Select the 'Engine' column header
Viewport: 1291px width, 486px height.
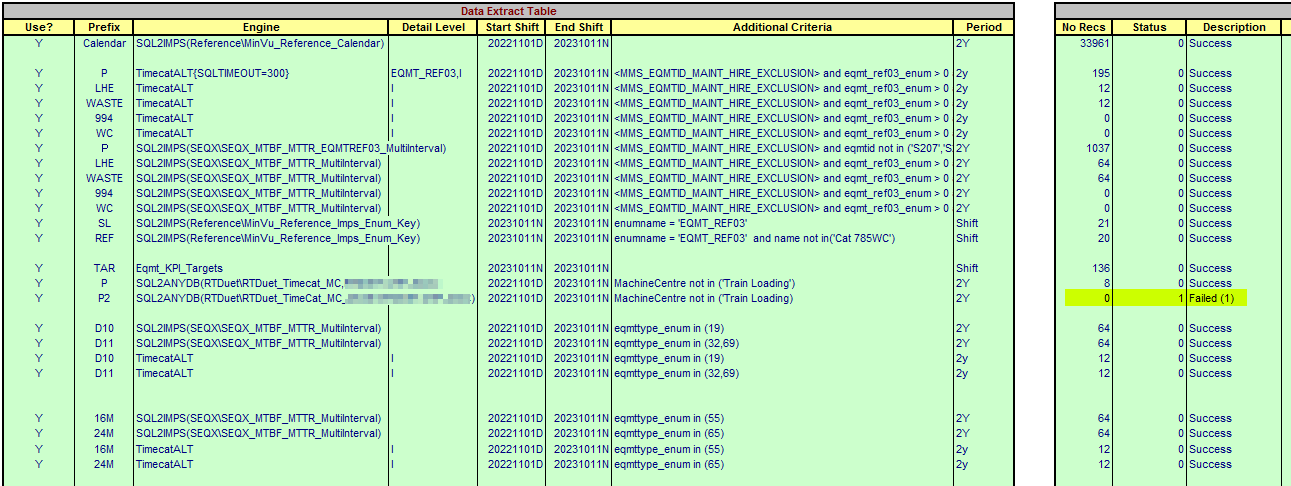261,27
